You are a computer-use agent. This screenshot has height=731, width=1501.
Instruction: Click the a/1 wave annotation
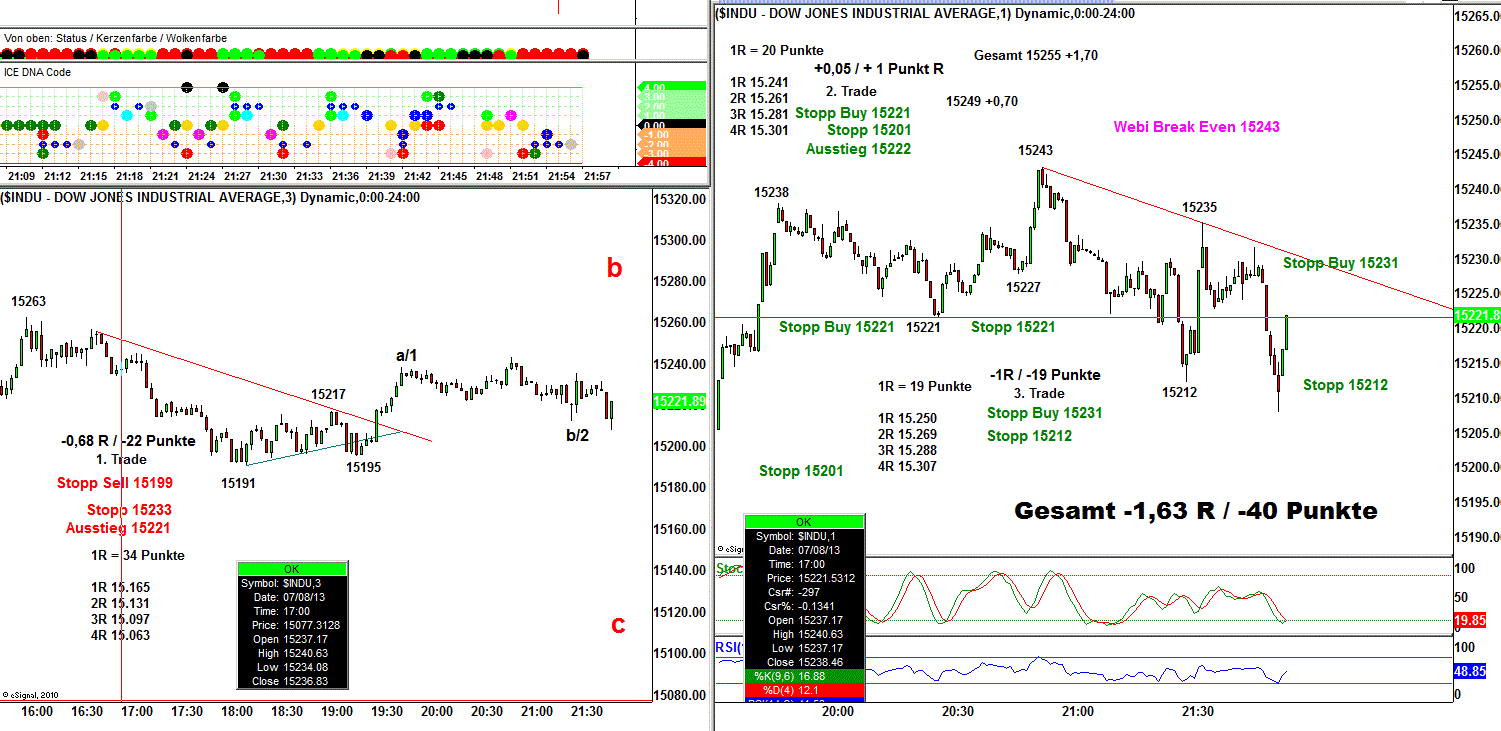pyautogui.click(x=406, y=355)
